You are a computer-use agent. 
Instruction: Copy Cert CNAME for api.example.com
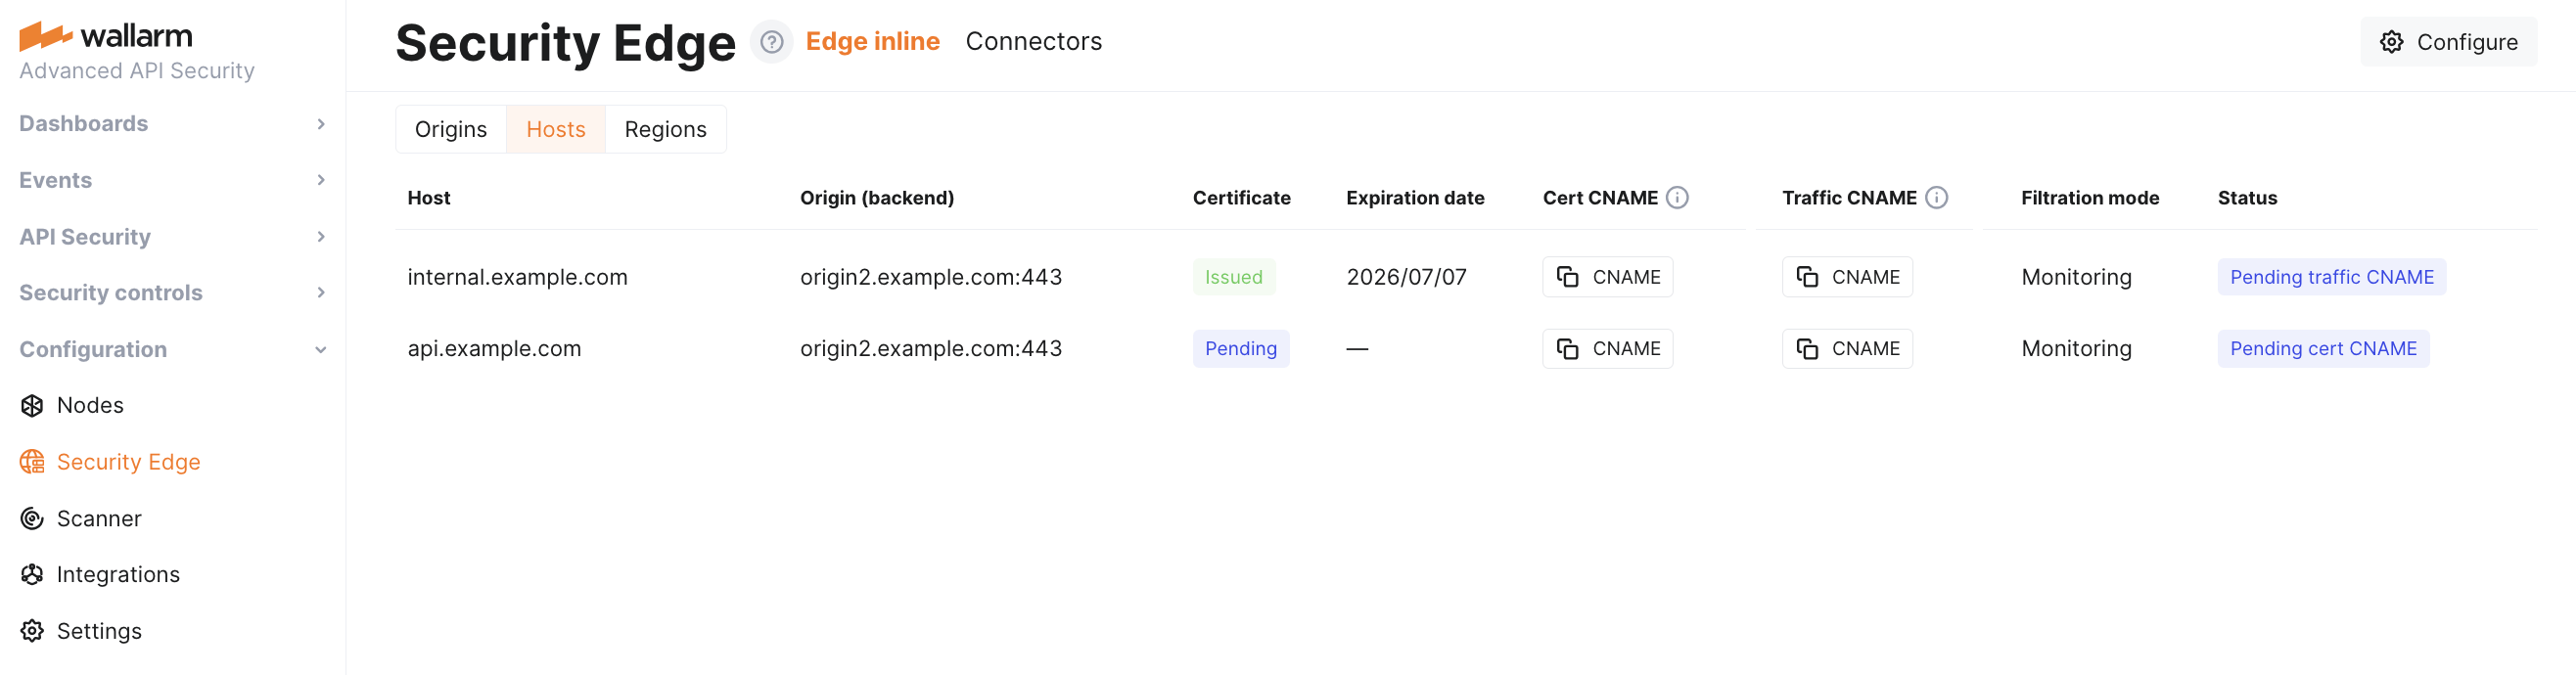coord(1607,348)
